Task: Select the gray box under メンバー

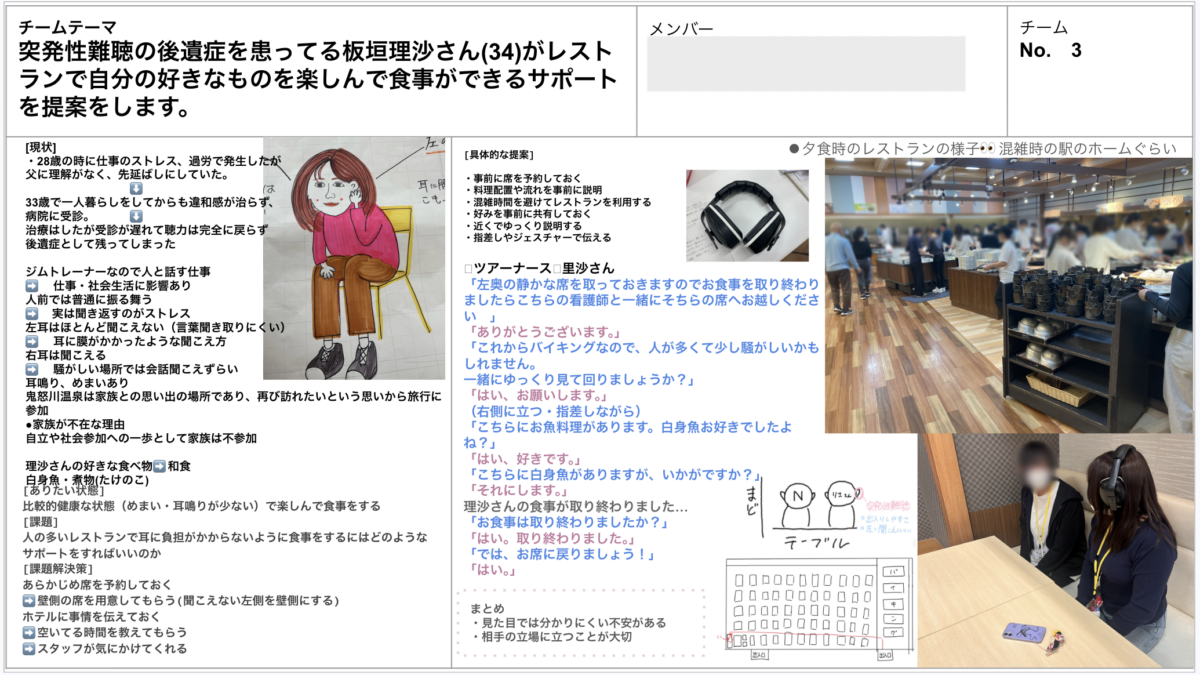Action: pyautogui.click(x=806, y=64)
